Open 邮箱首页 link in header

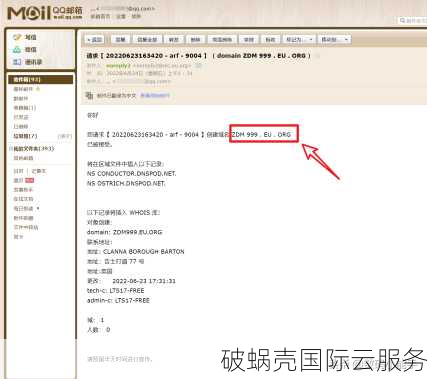[x=100, y=16]
